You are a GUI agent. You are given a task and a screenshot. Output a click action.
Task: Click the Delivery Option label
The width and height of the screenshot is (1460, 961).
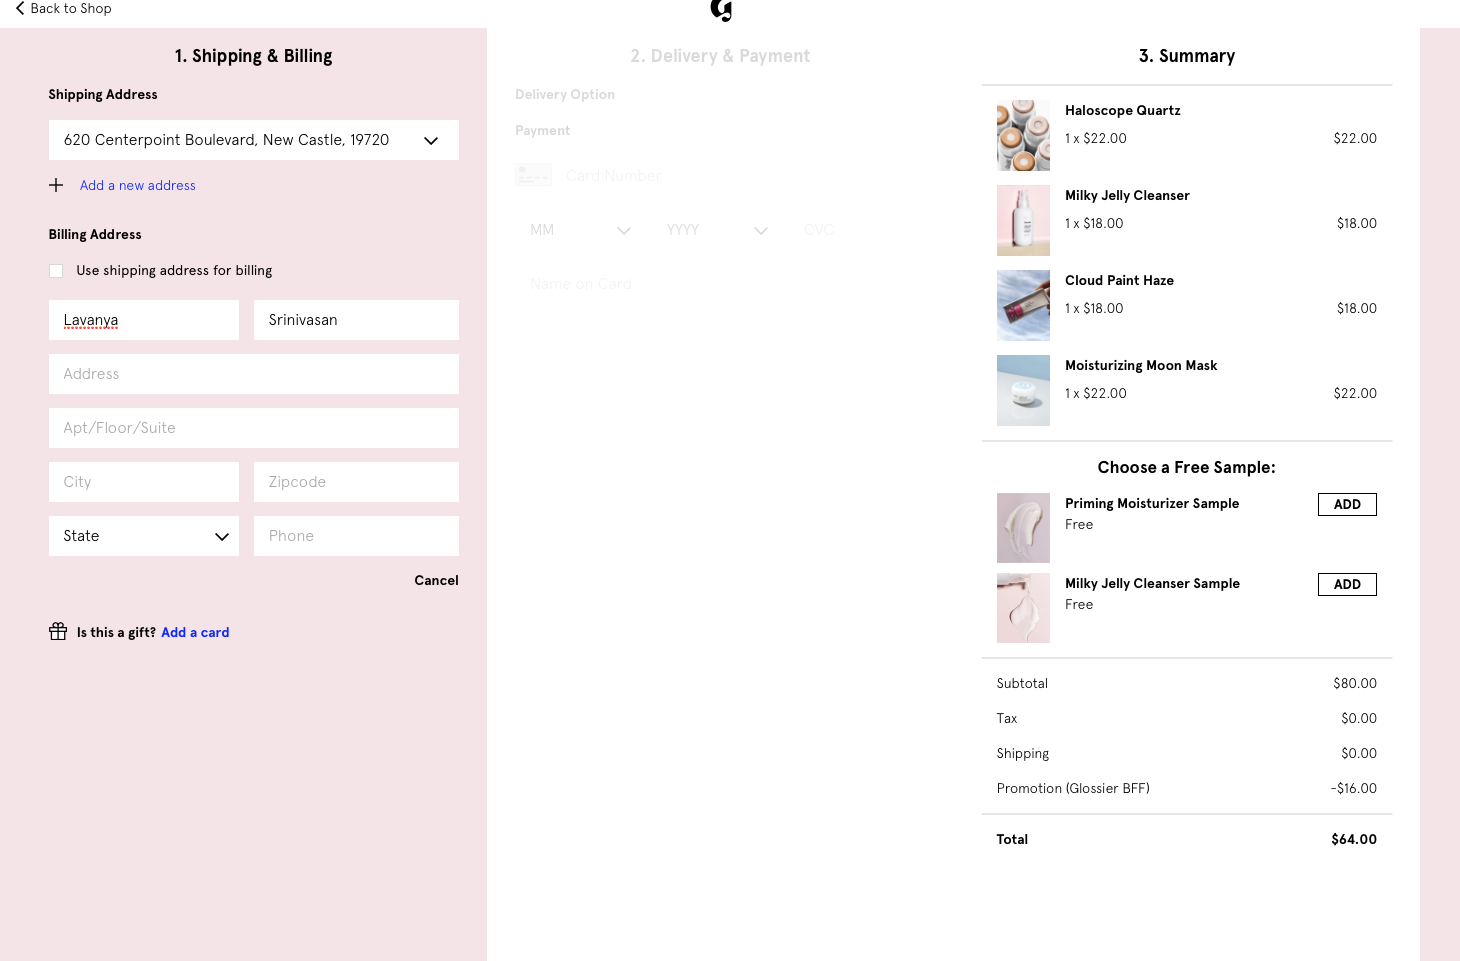(x=565, y=94)
